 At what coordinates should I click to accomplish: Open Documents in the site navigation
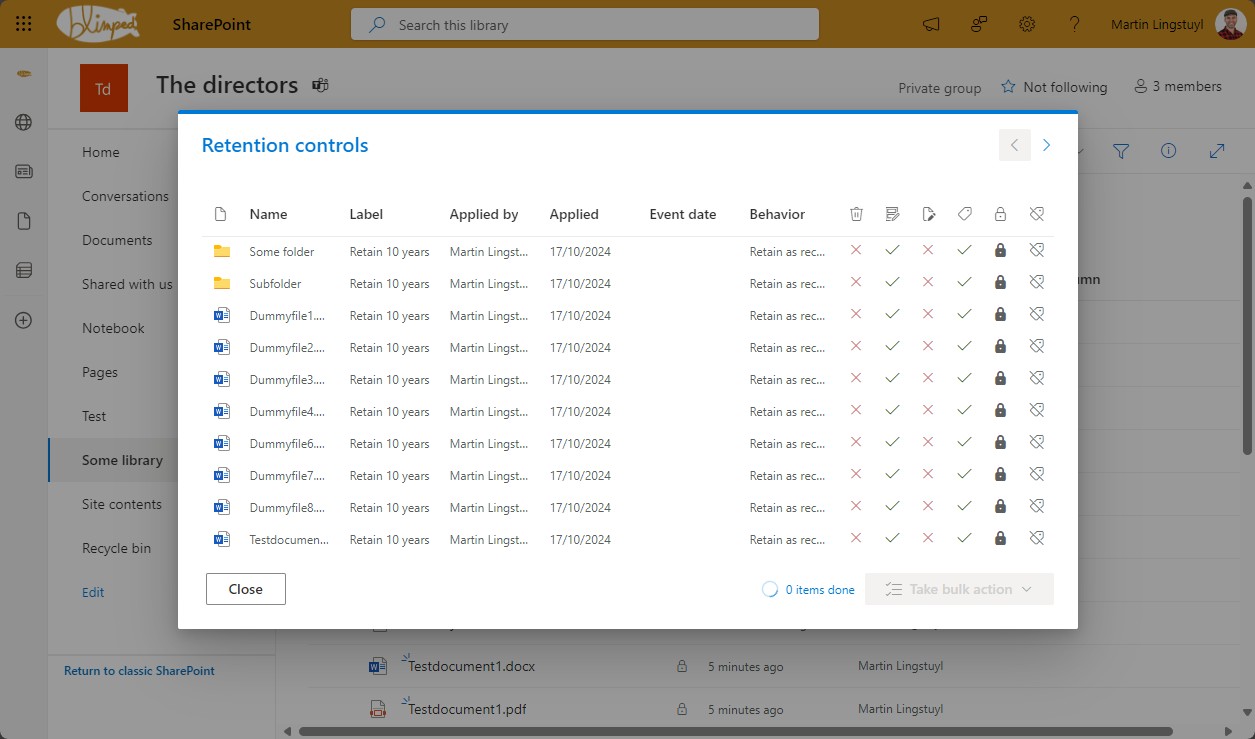point(117,240)
